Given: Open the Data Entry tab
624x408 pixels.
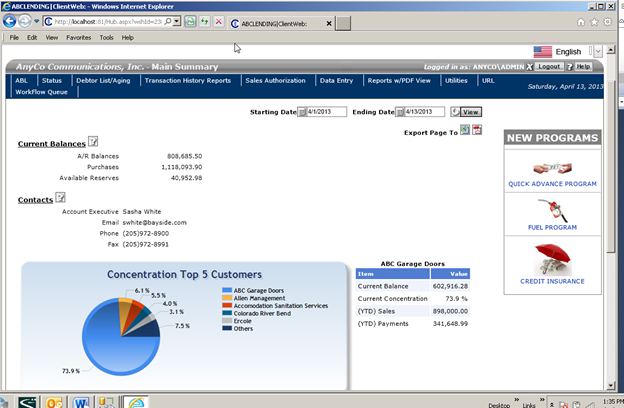Looking at the screenshot, I should [336, 80].
